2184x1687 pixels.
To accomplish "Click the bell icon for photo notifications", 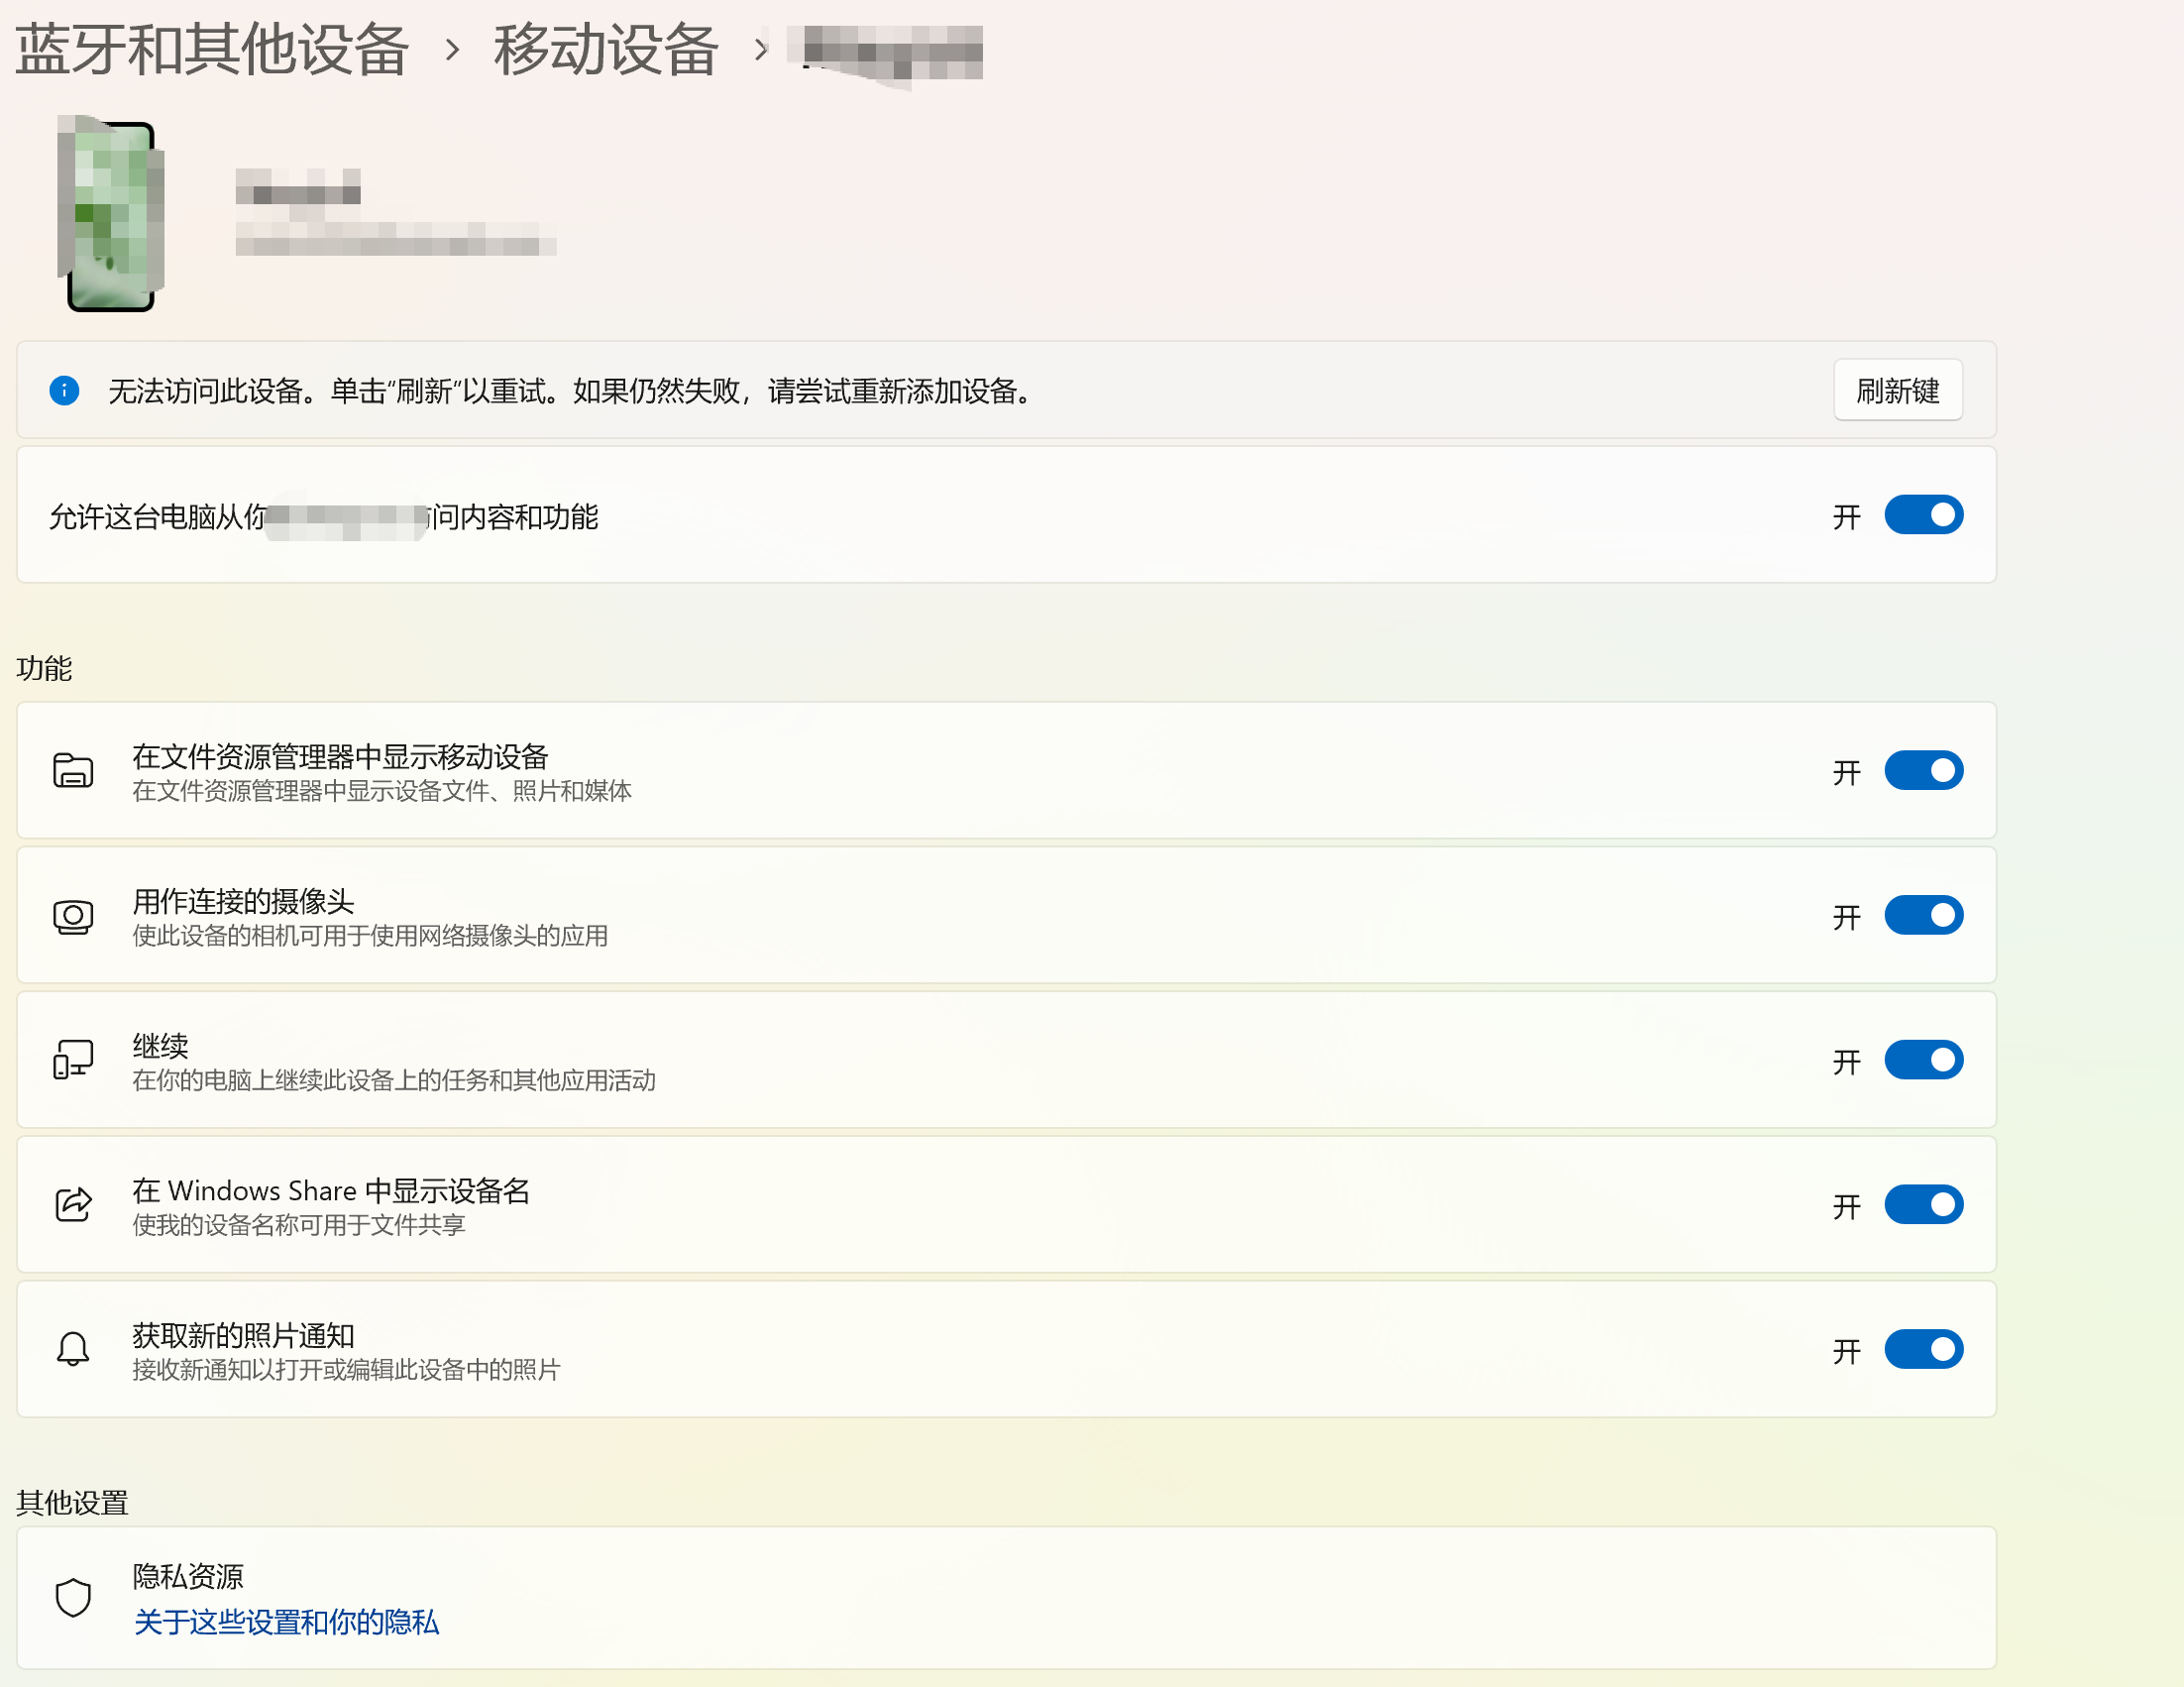I will [73, 1349].
